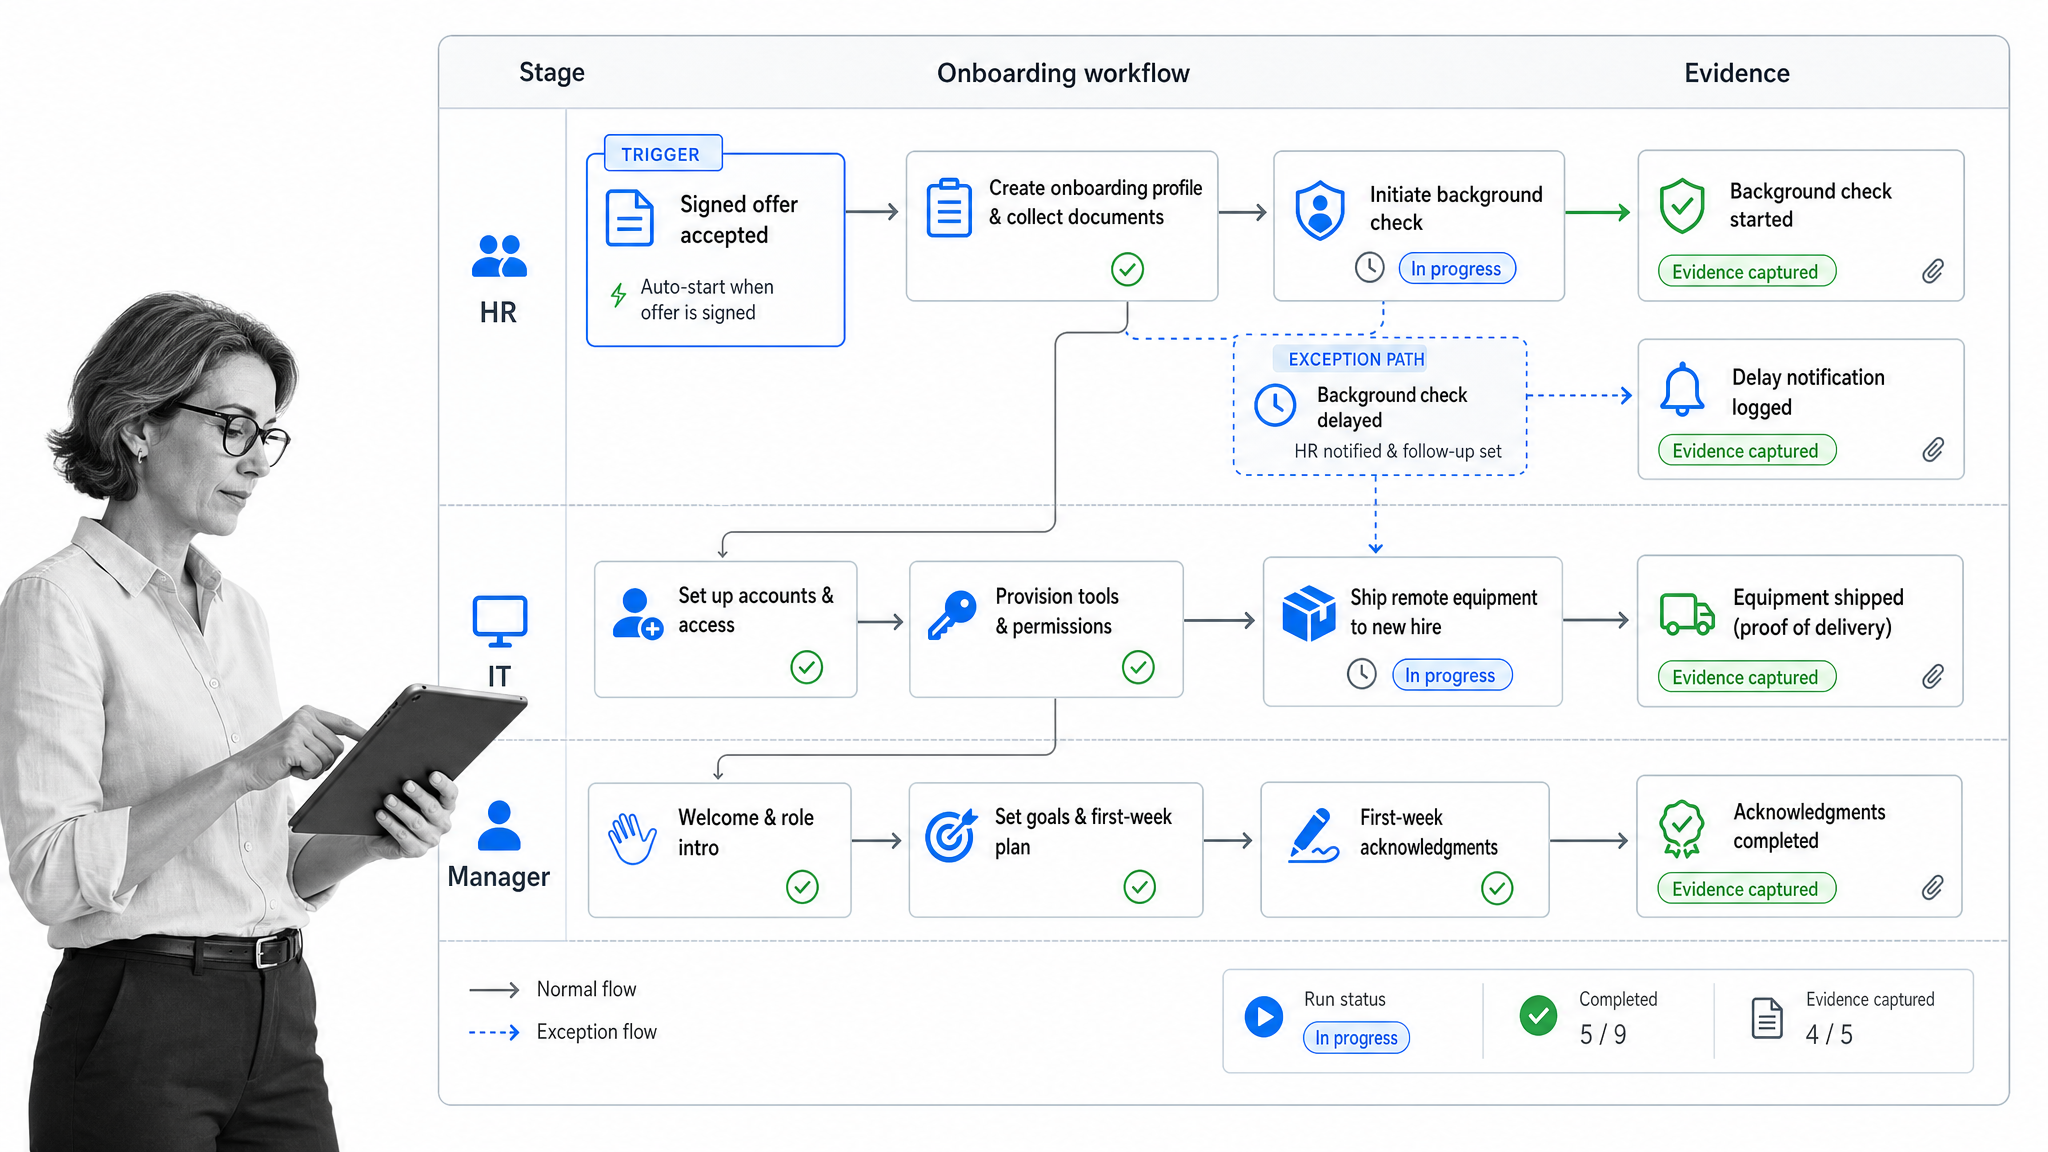Viewport: 2048px width, 1152px height.
Task: Click the 4 / 5 evidence count
Action: click(1829, 1034)
